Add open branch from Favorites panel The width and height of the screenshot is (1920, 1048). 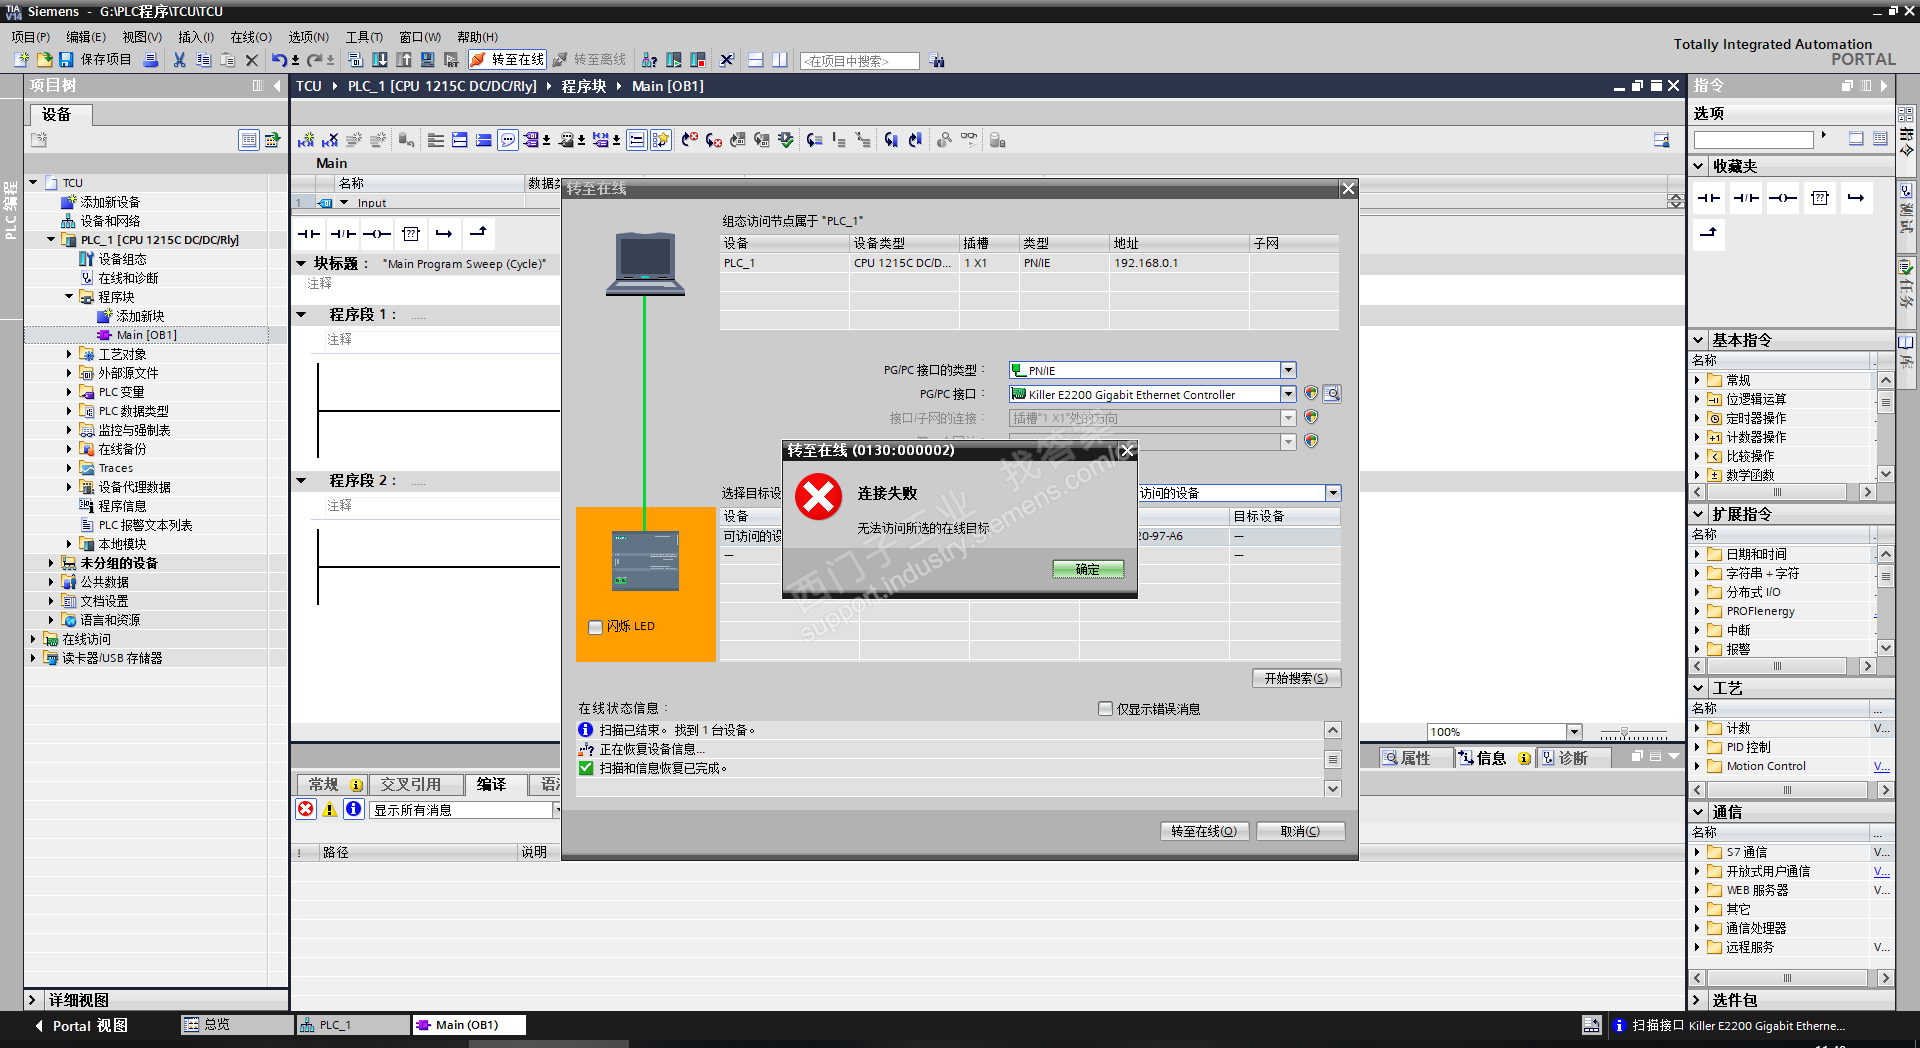click(1855, 198)
